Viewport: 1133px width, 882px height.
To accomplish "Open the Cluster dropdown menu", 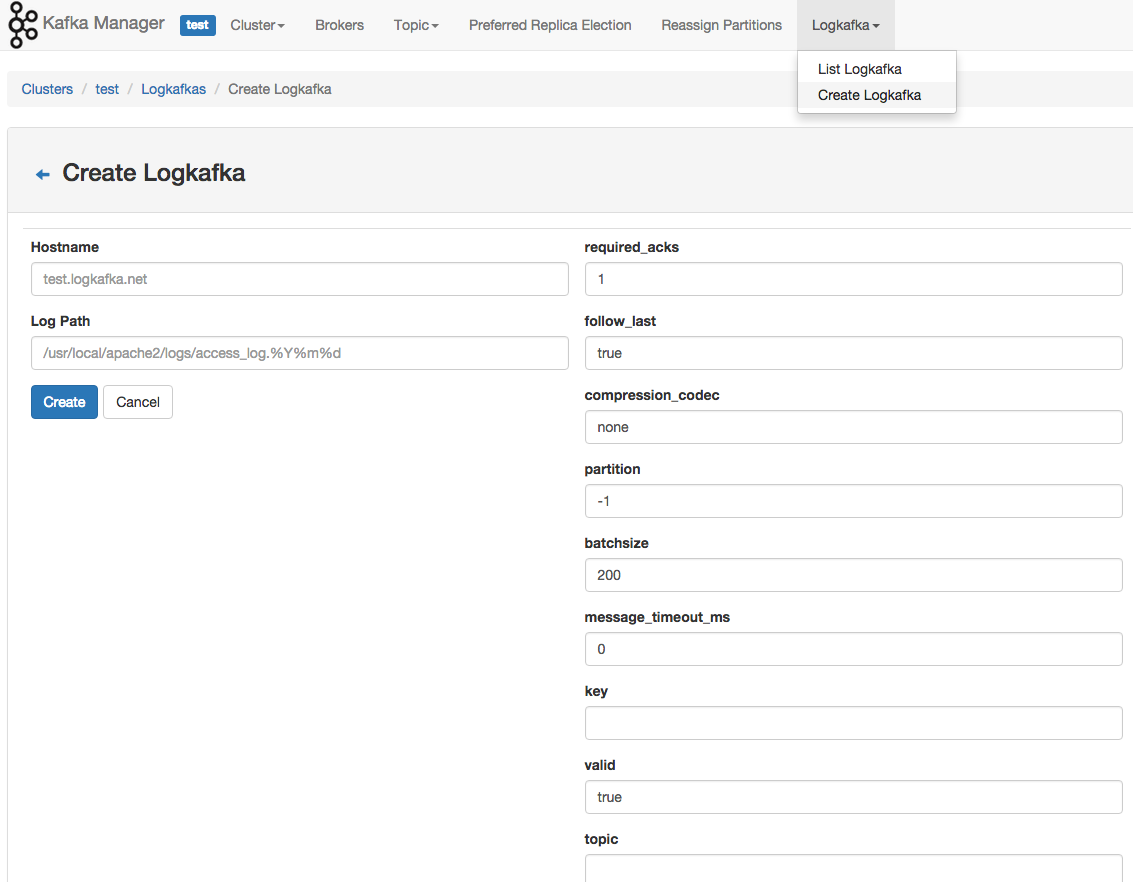I will (x=257, y=25).
